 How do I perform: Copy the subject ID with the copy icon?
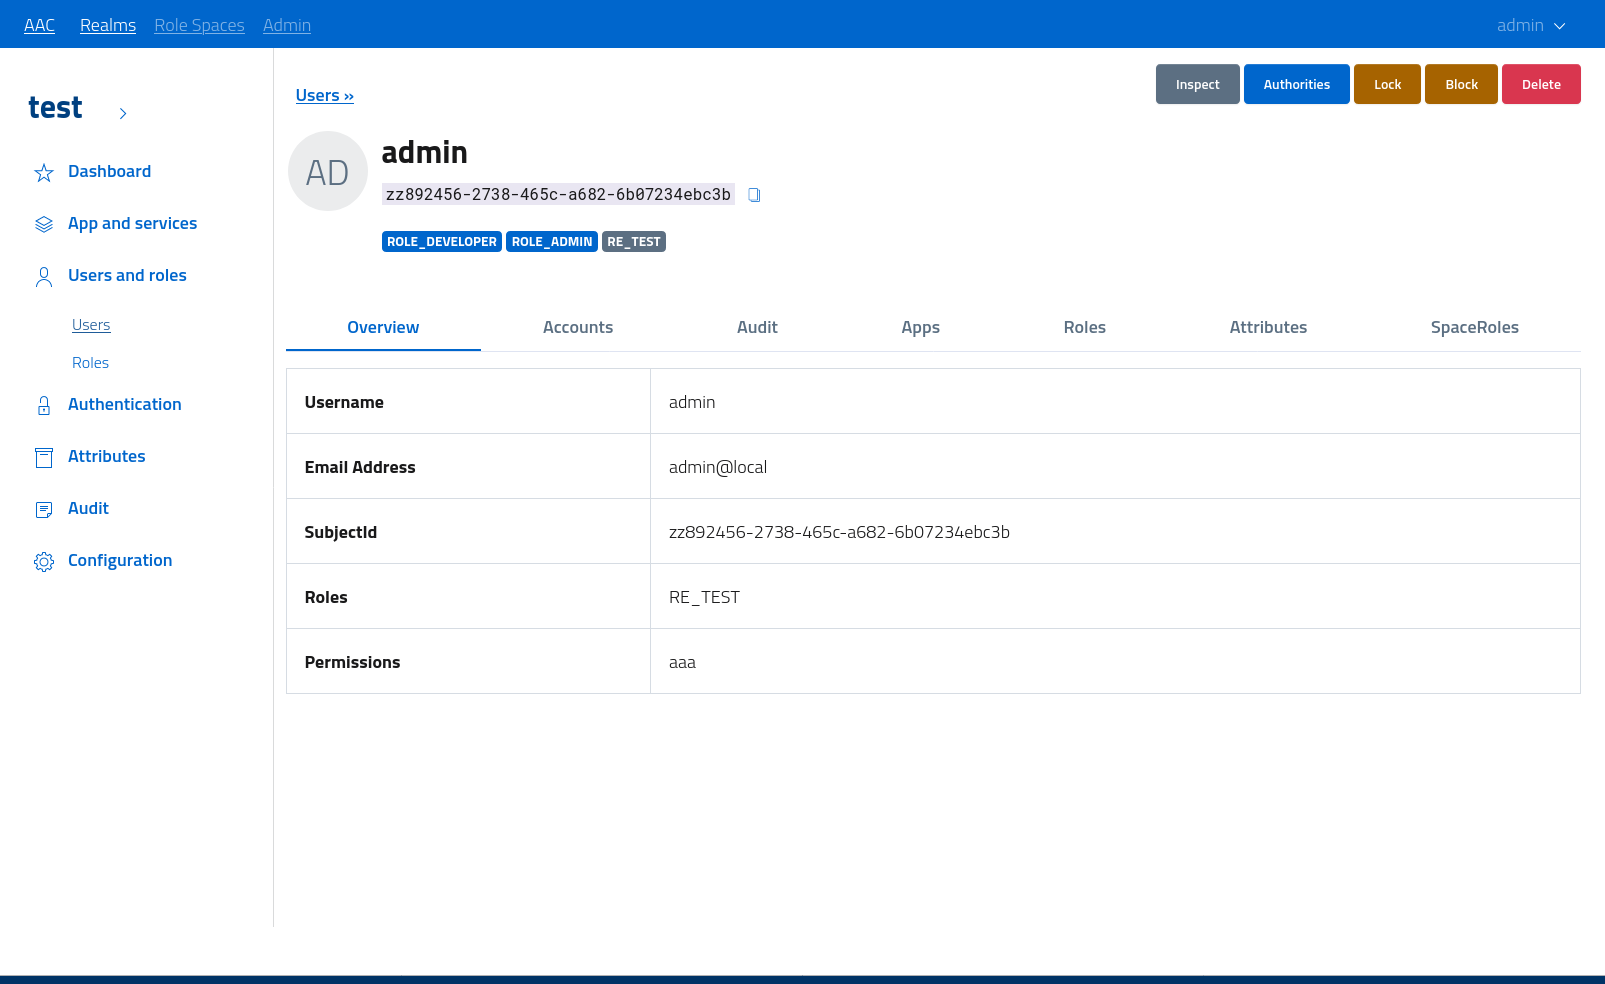[755, 195]
